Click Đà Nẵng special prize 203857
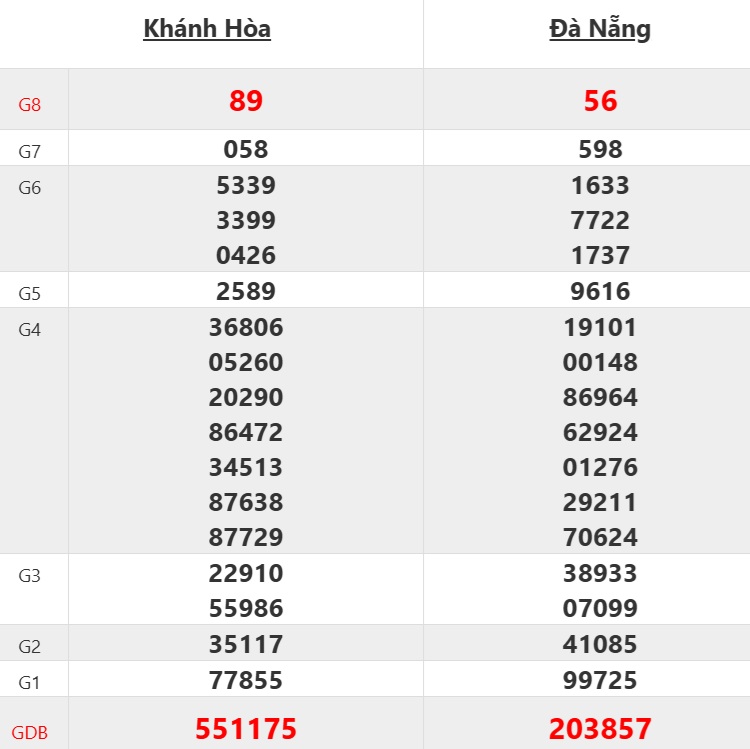 tap(600, 729)
